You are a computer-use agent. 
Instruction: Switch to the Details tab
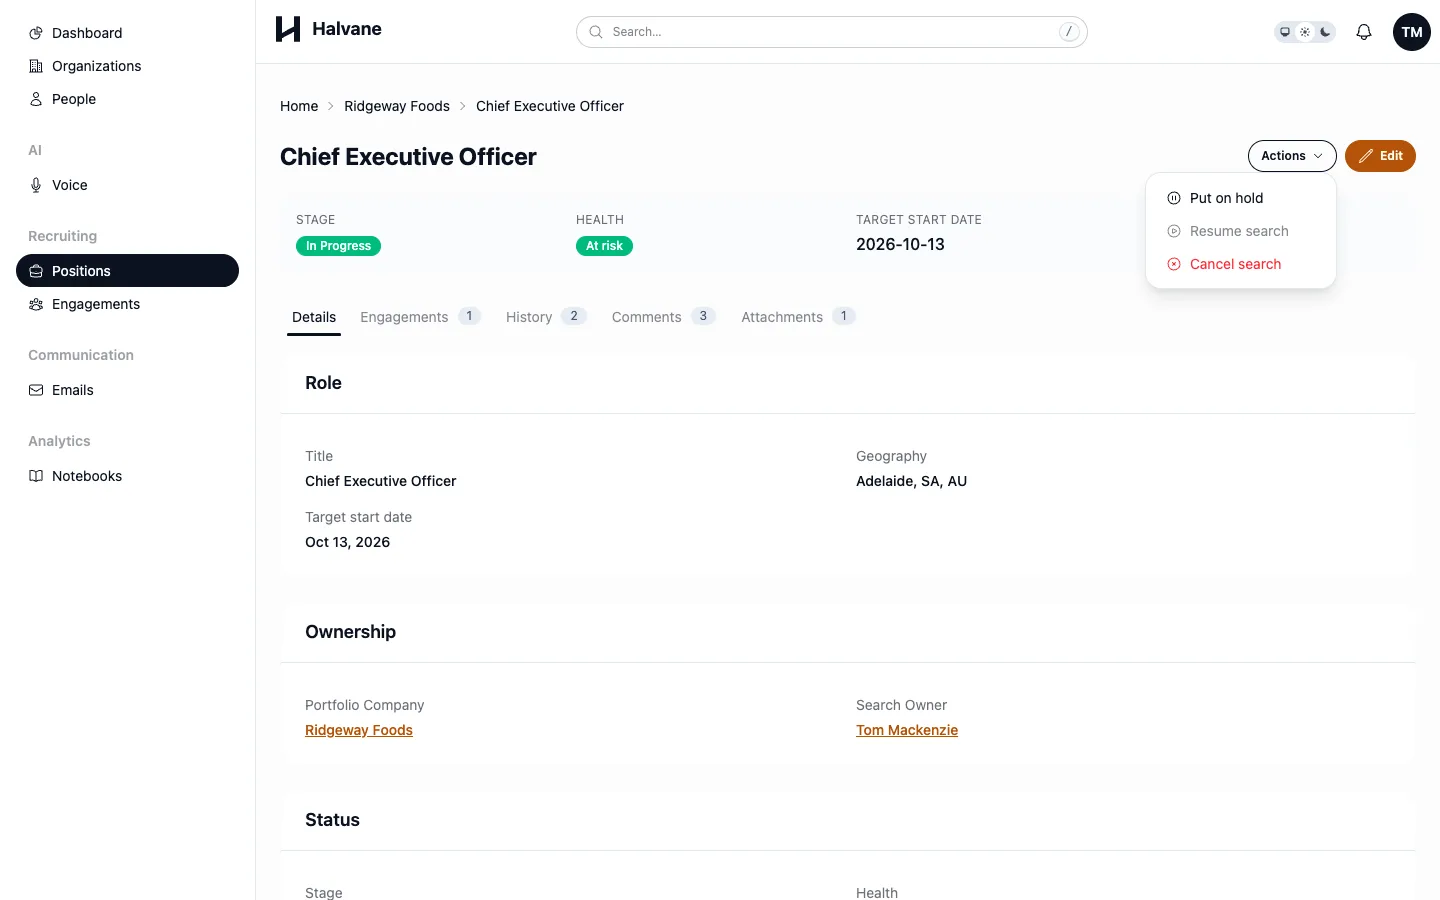[x=314, y=317]
